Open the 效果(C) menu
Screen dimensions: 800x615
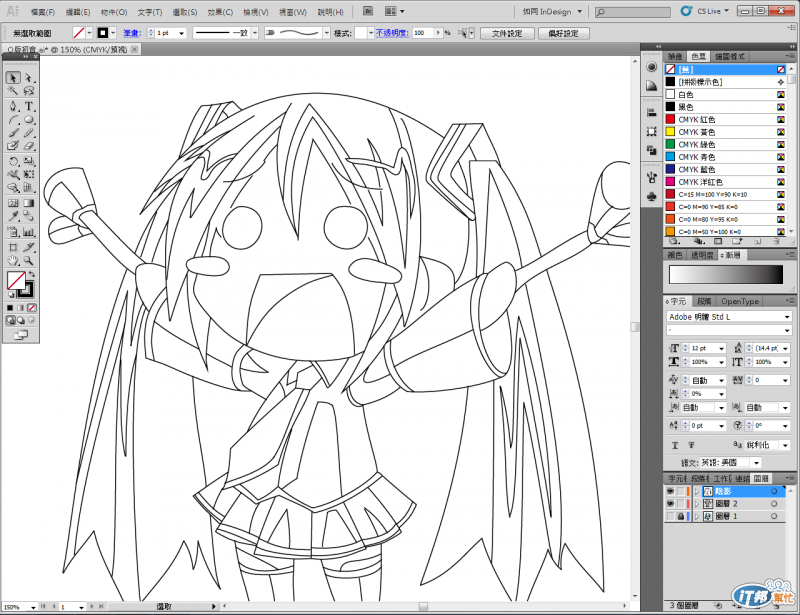(x=220, y=12)
